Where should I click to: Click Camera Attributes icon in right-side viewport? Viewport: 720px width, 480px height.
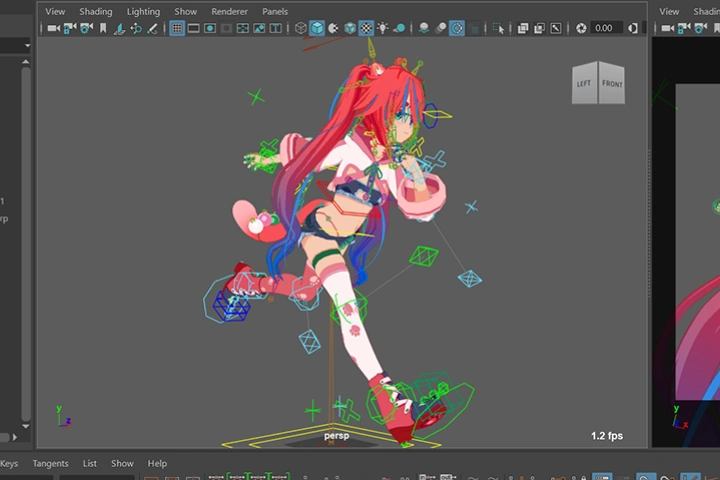tap(700, 28)
